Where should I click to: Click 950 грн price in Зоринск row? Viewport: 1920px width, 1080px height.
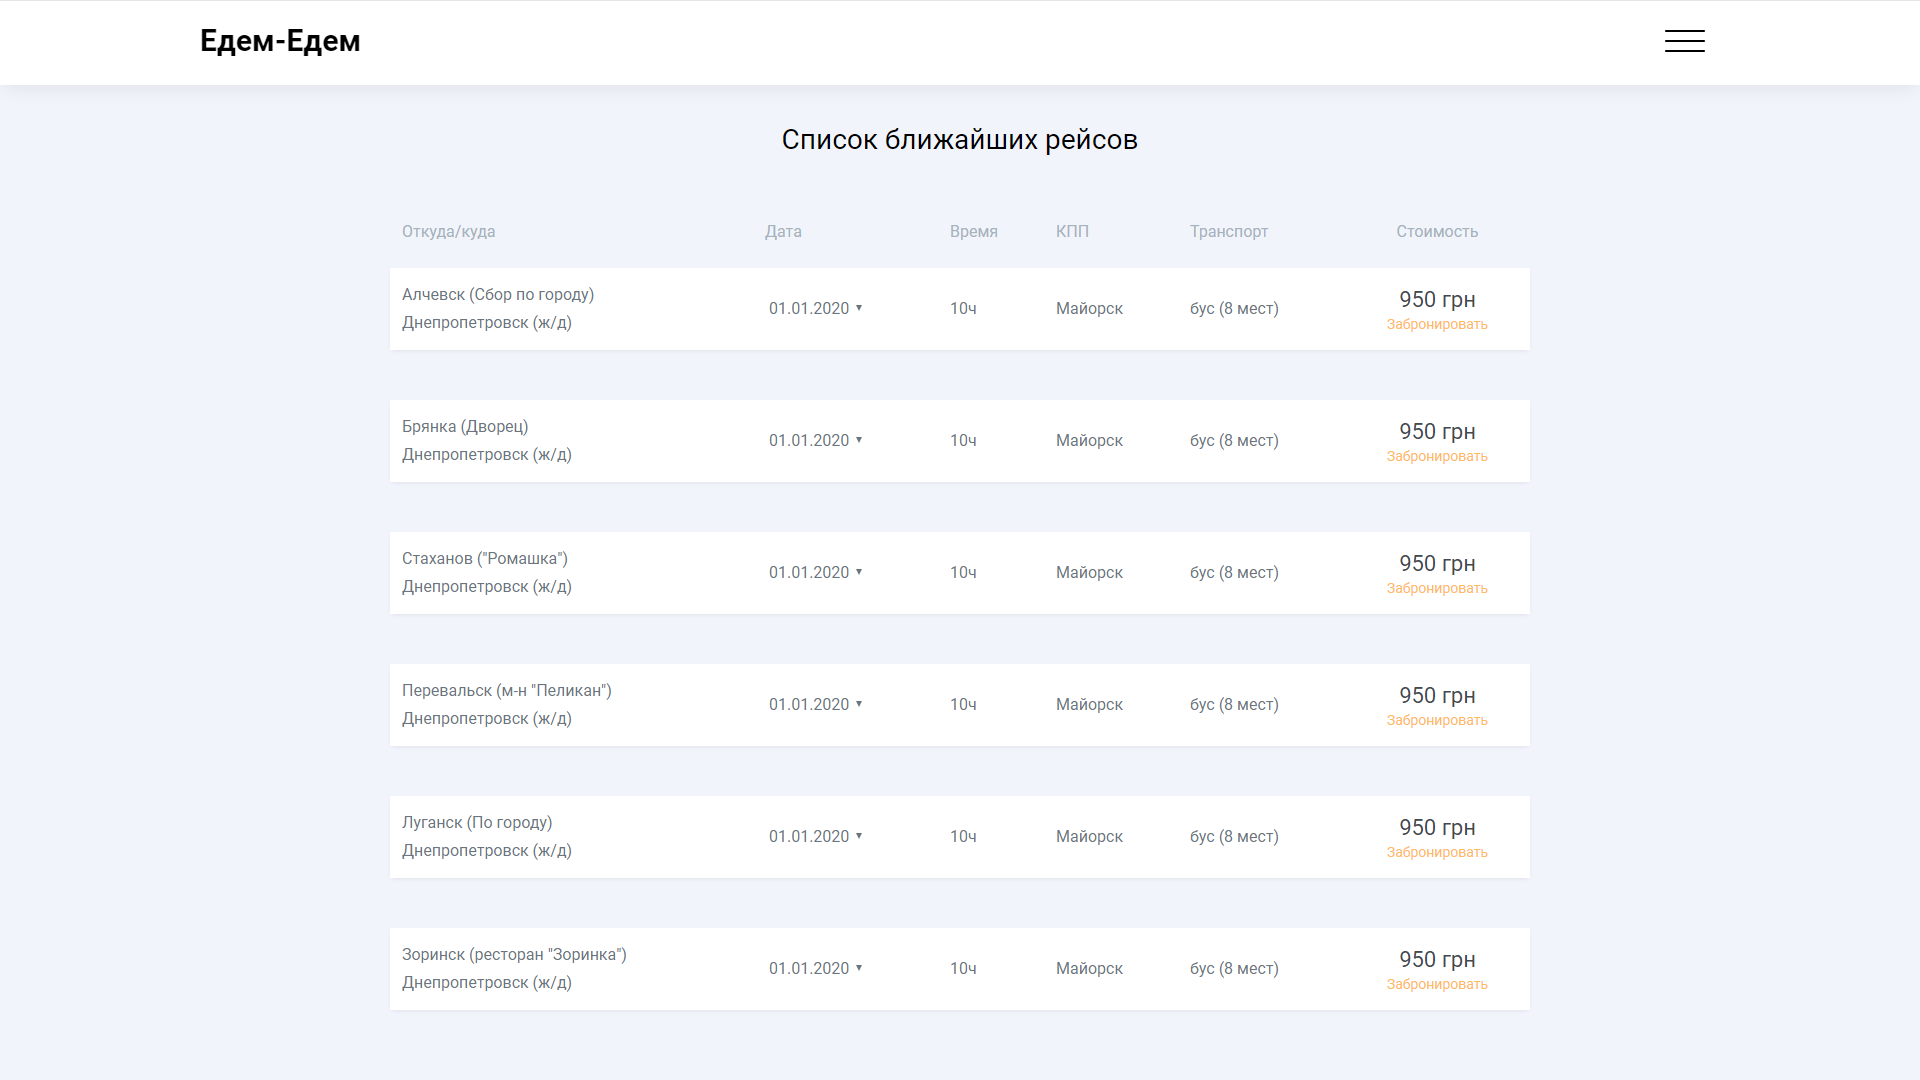click(x=1437, y=959)
